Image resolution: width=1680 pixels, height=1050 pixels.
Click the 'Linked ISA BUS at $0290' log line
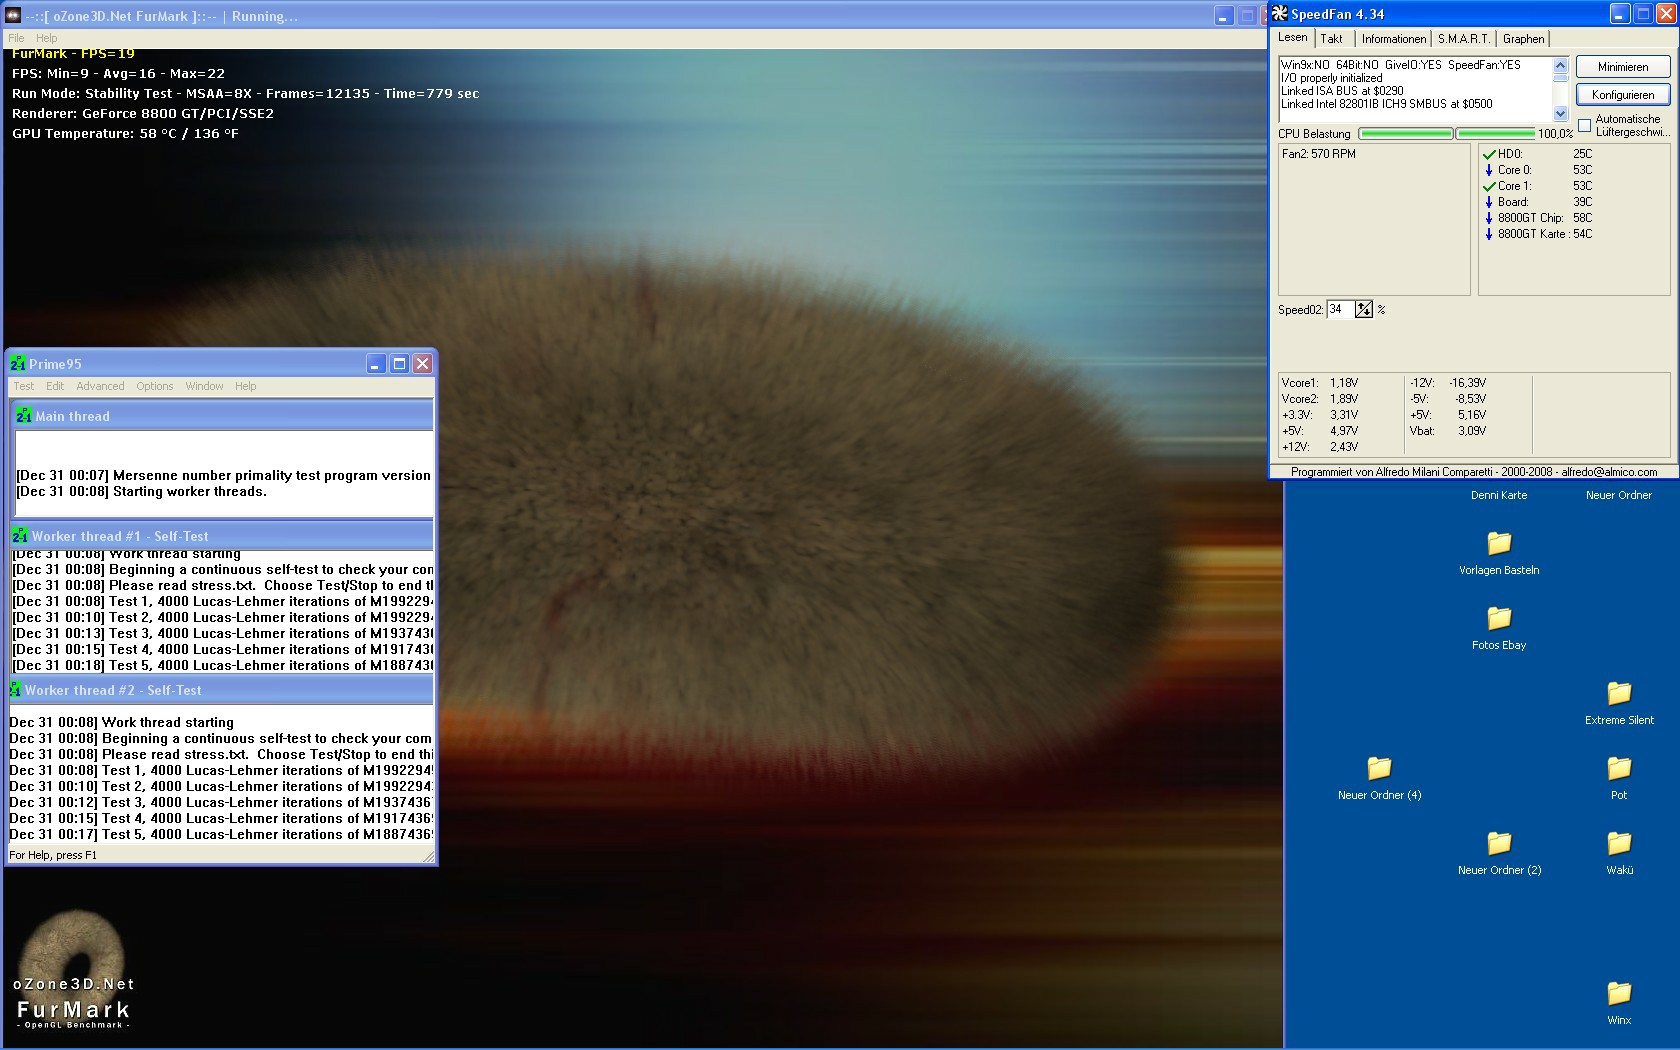point(1342,91)
